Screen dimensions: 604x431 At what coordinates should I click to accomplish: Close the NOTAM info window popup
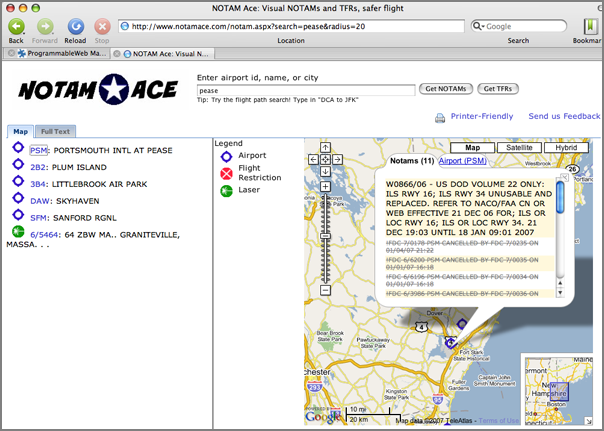(564, 177)
